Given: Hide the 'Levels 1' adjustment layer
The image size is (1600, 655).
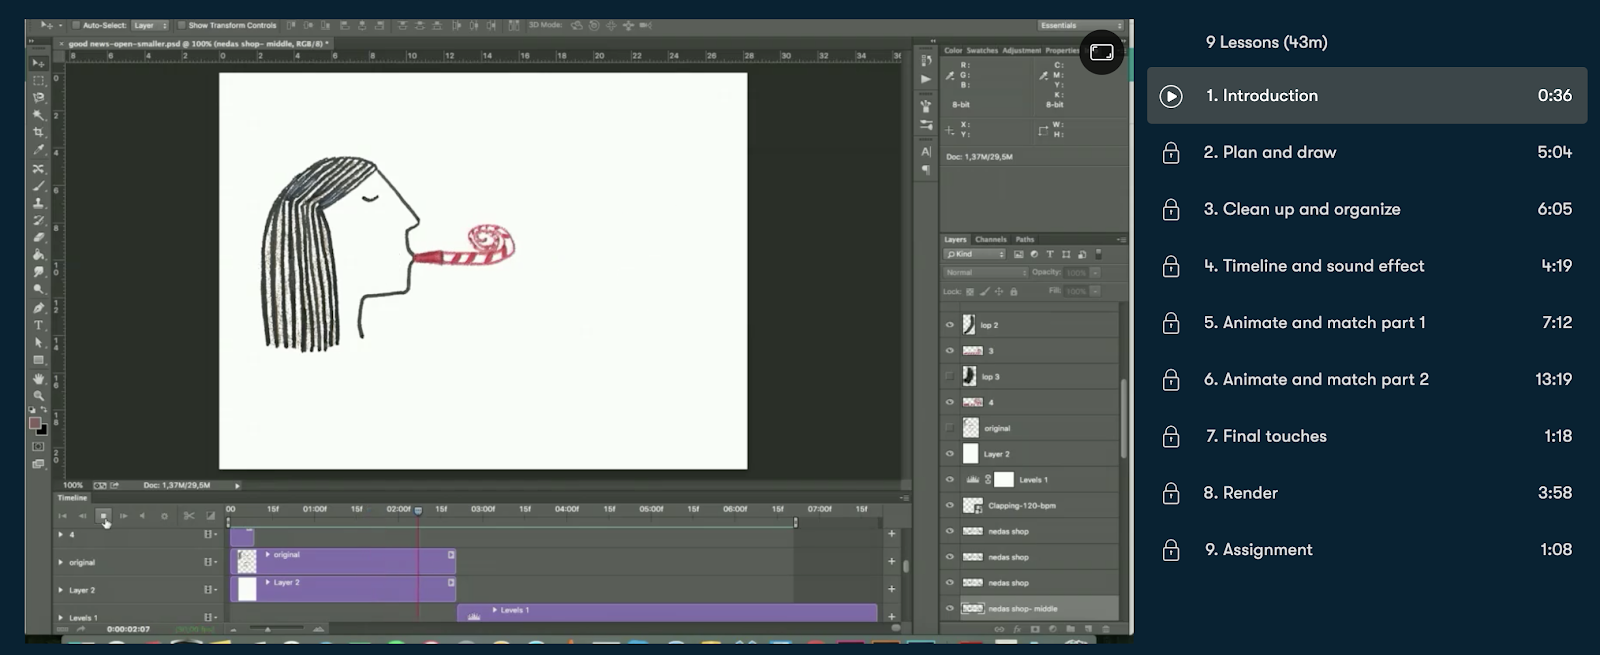Looking at the screenshot, I should (950, 480).
